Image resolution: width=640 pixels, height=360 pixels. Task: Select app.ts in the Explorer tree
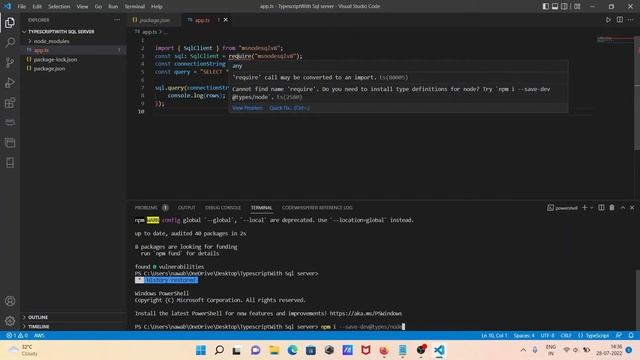click(73, 50)
